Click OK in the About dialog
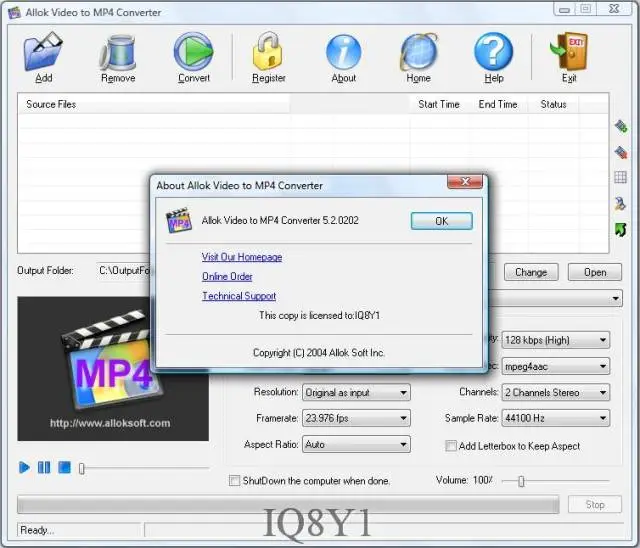 coord(442,221)
